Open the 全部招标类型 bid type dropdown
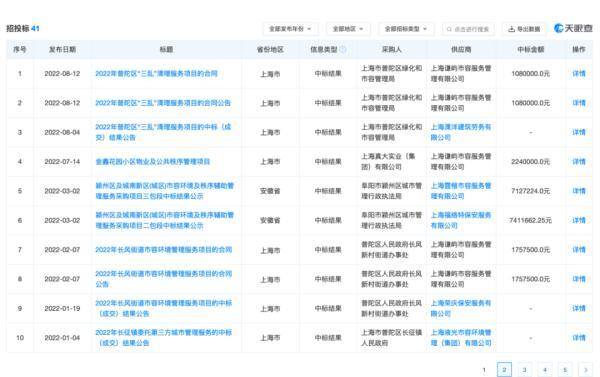This screenshot has height=377, width=600. click(x=406, y=29)
